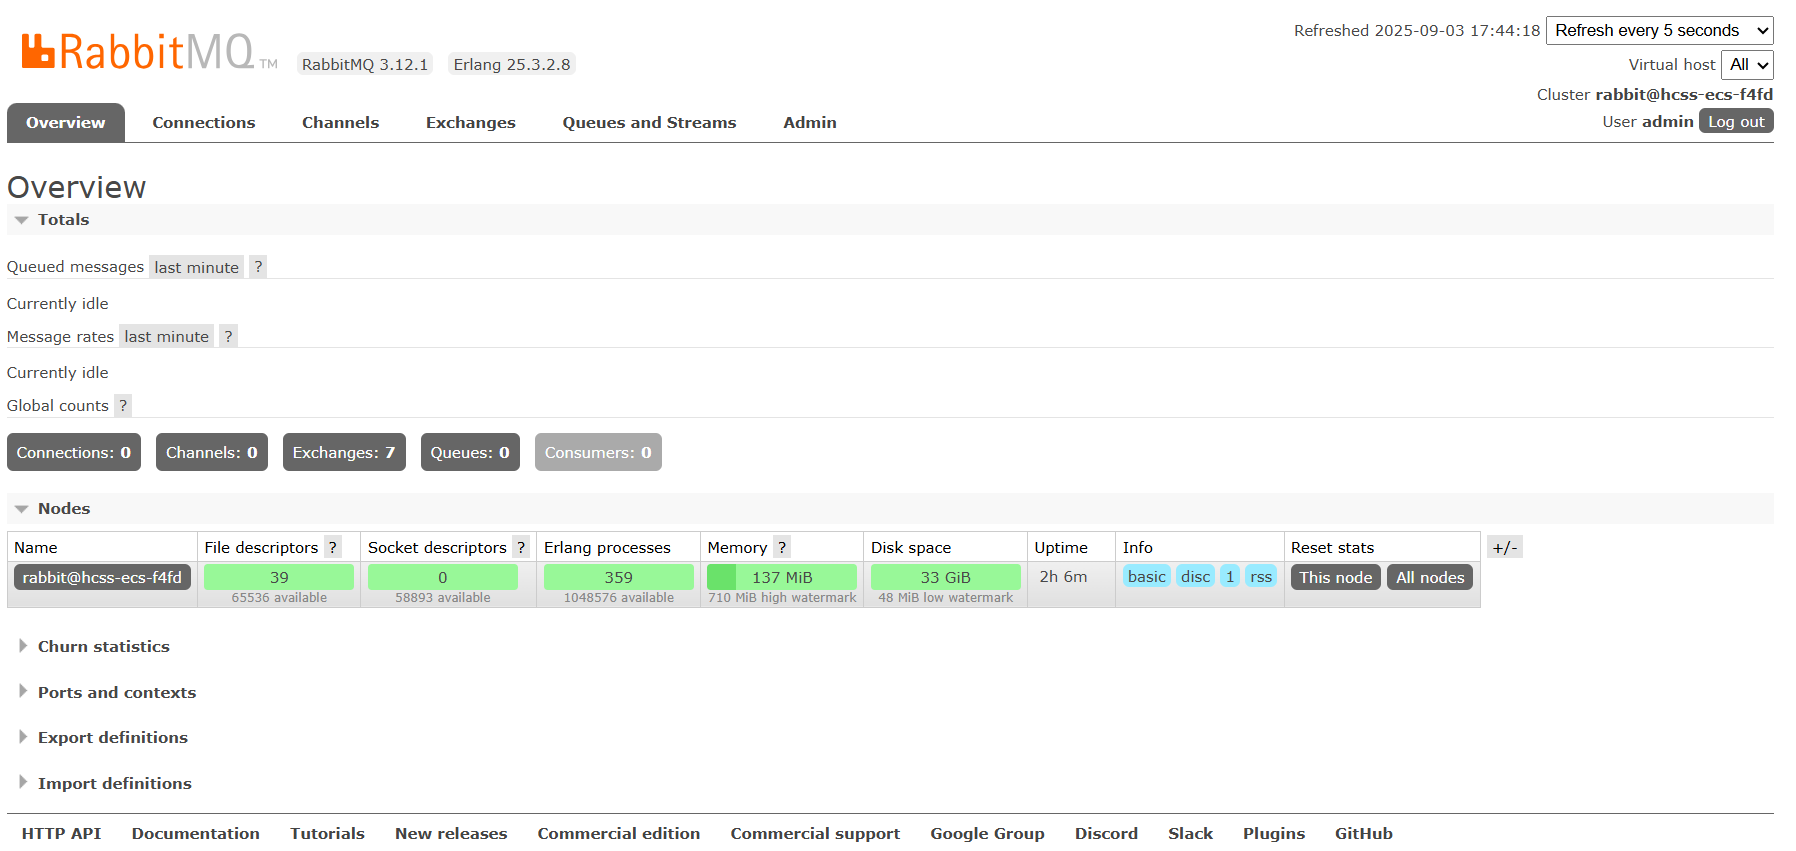Open Plugins footer link

coord(1274,833)
